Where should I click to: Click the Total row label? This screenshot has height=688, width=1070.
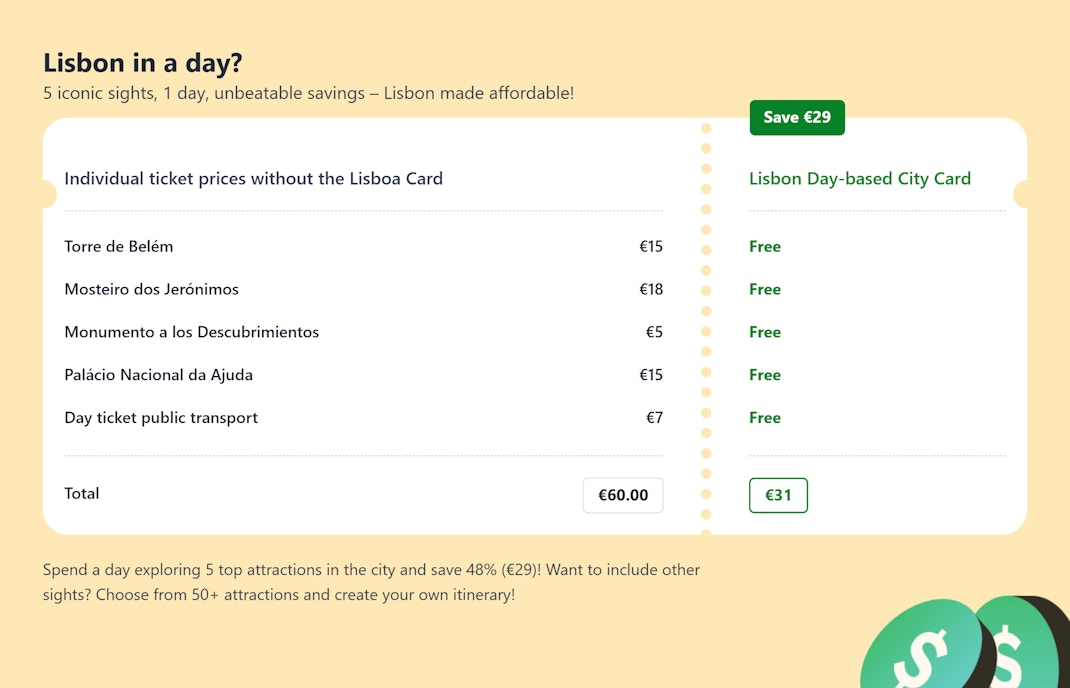coord(82,493)
